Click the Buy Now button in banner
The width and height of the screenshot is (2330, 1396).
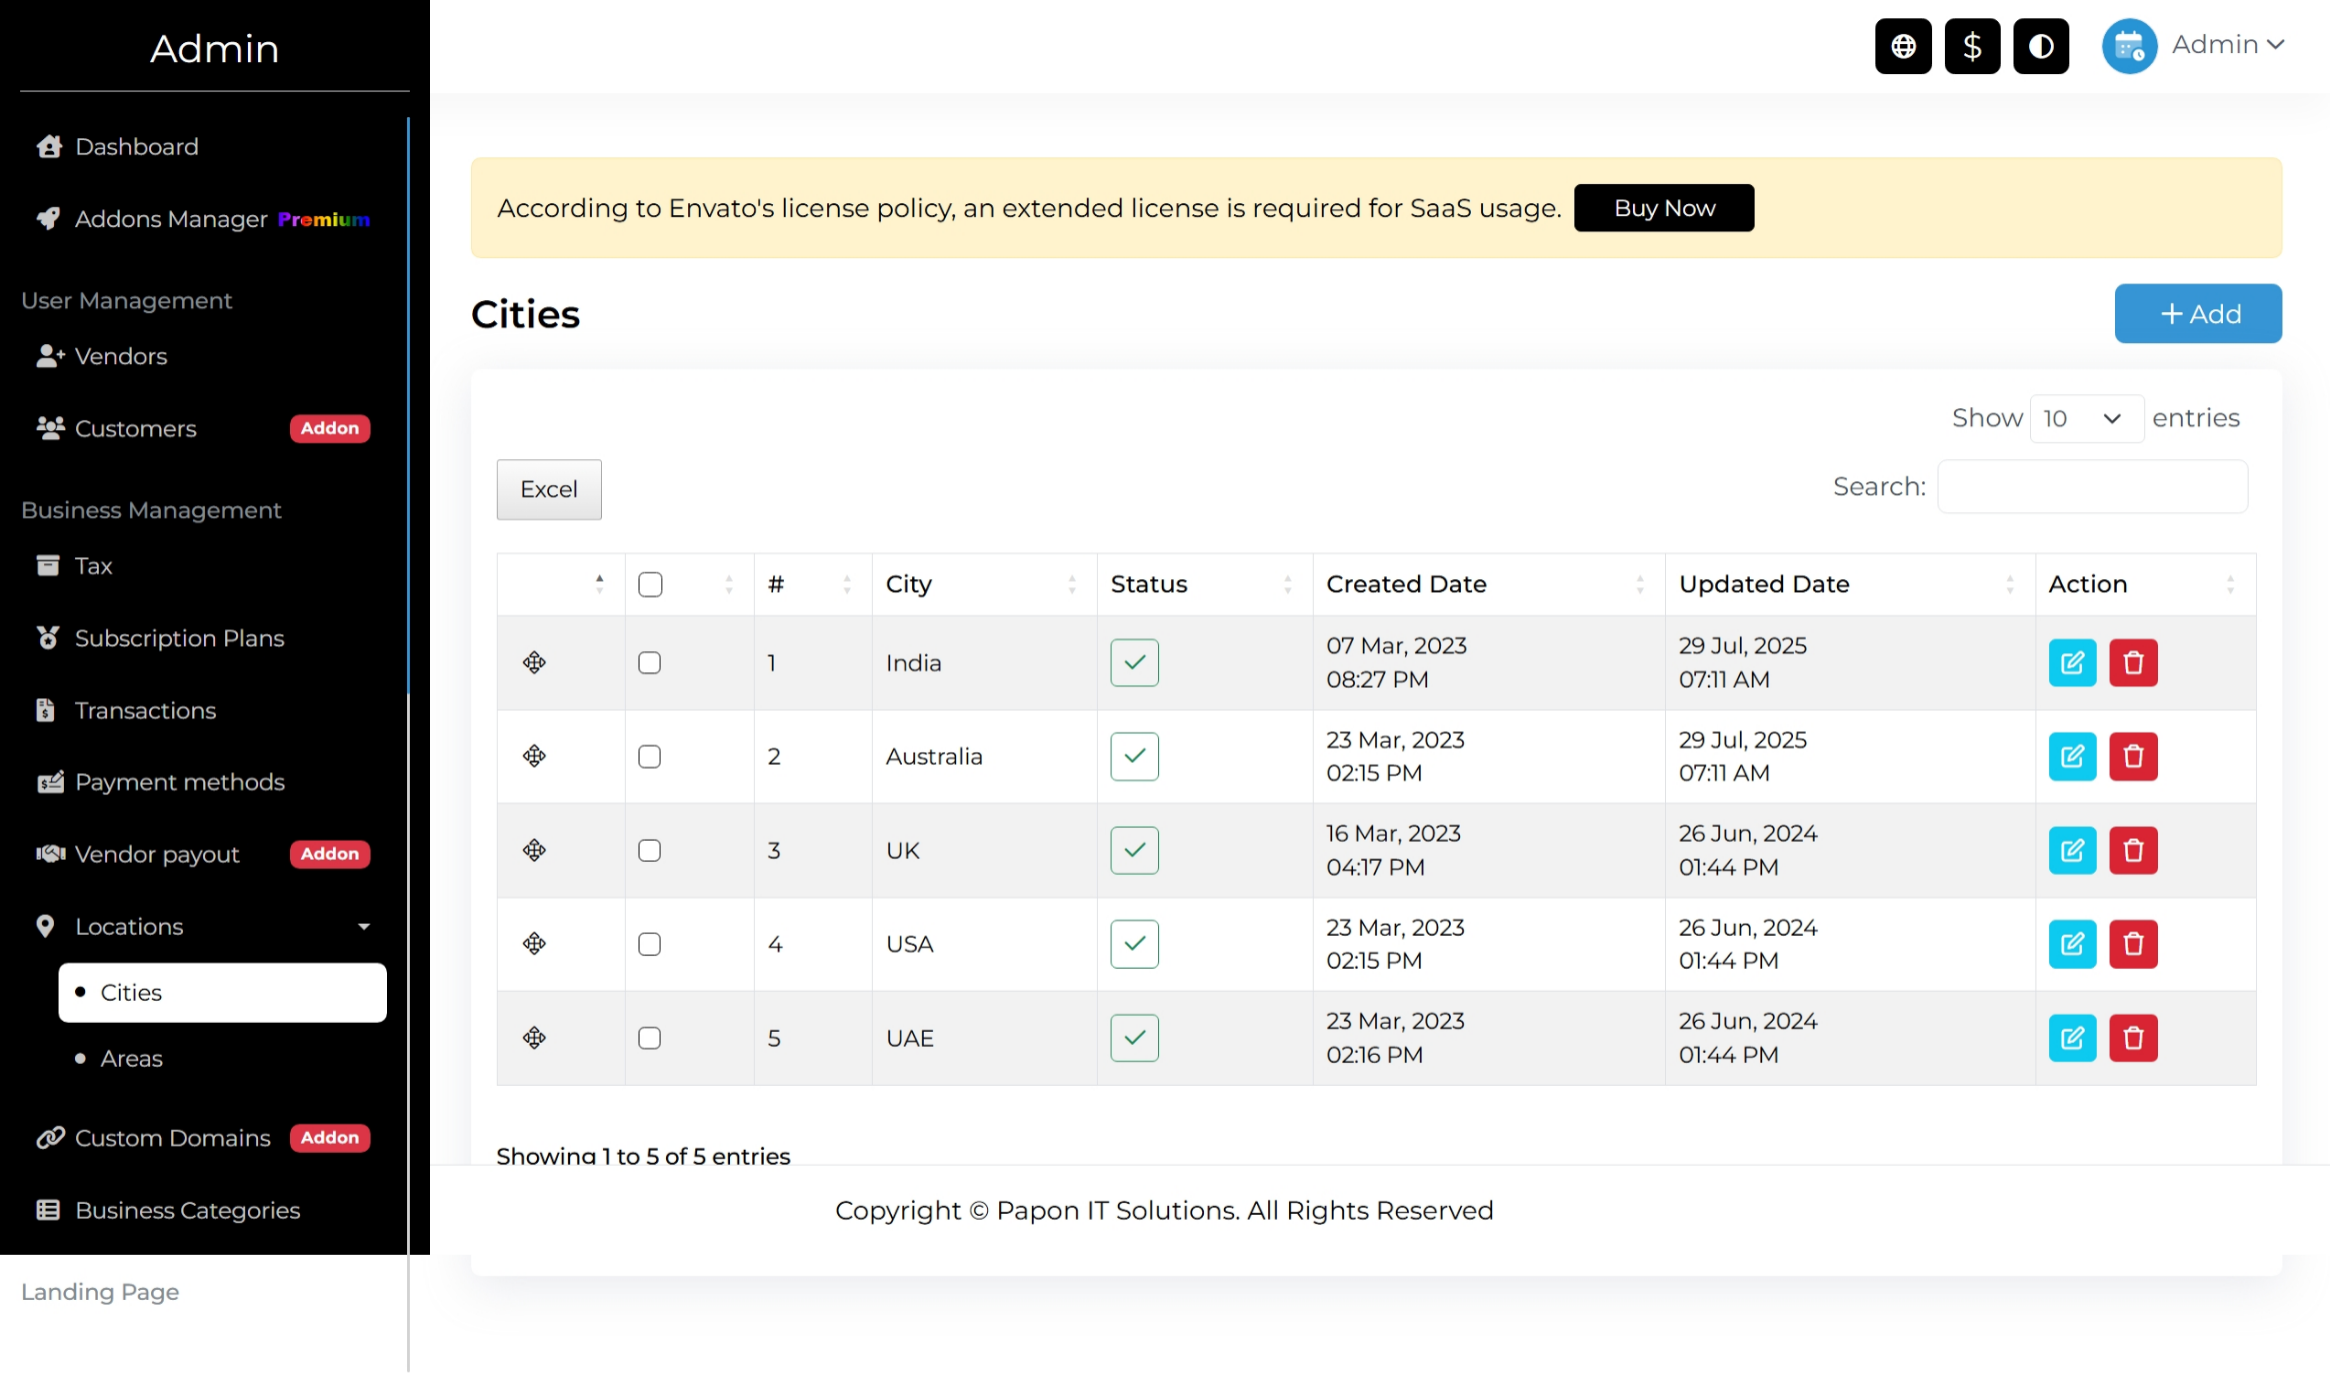click(1663, 208)
